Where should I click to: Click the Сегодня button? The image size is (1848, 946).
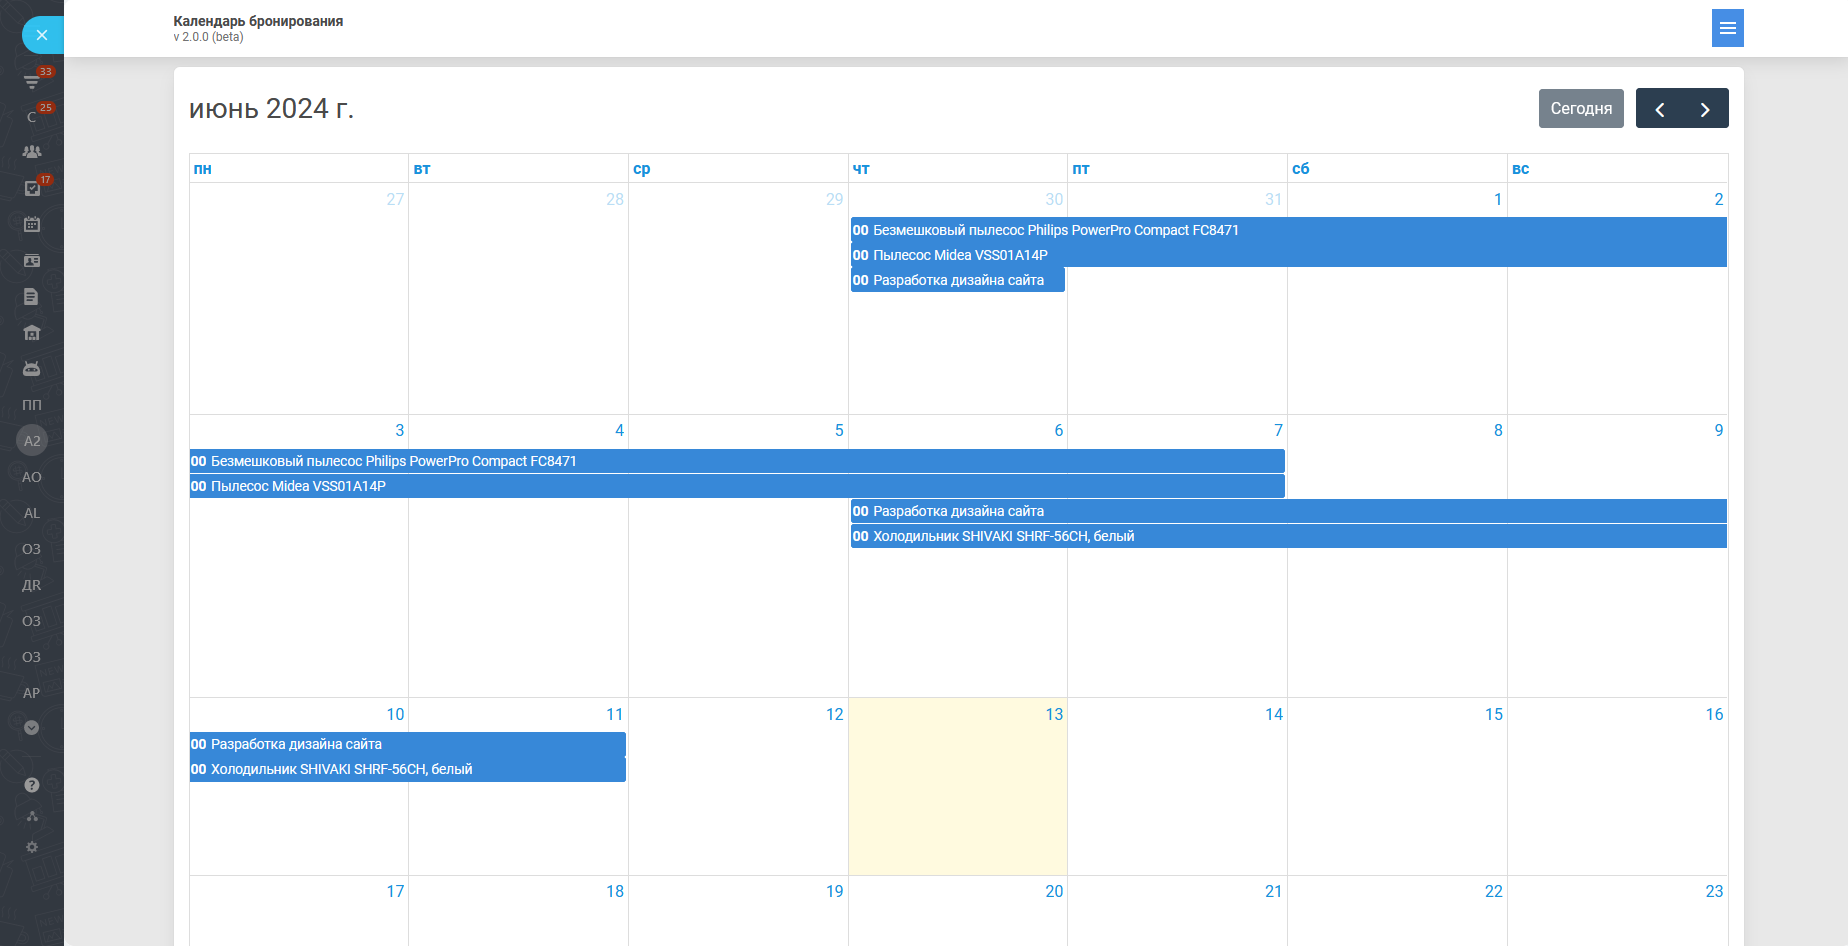[1581, 108]
